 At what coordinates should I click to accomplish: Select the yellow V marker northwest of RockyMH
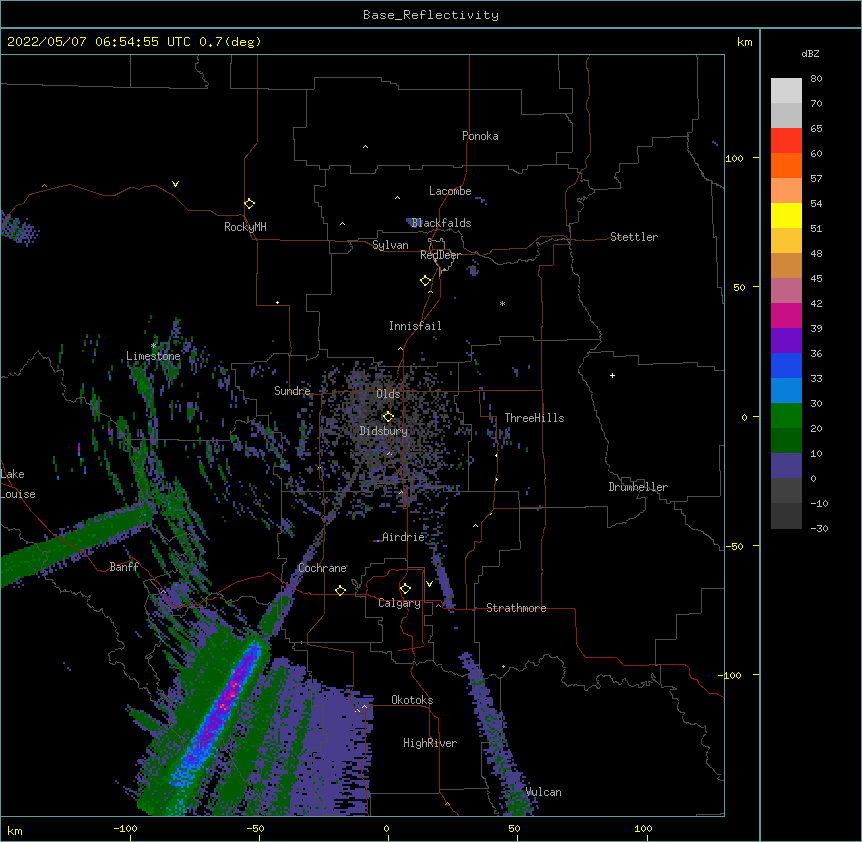[x=175, y=184]
